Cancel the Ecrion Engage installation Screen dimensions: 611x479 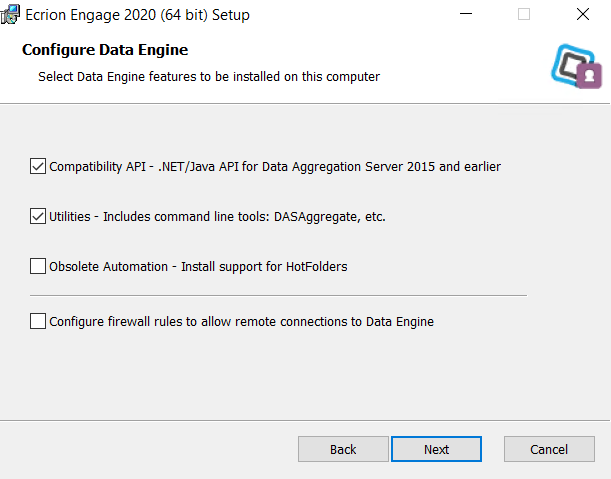[549, 449]
